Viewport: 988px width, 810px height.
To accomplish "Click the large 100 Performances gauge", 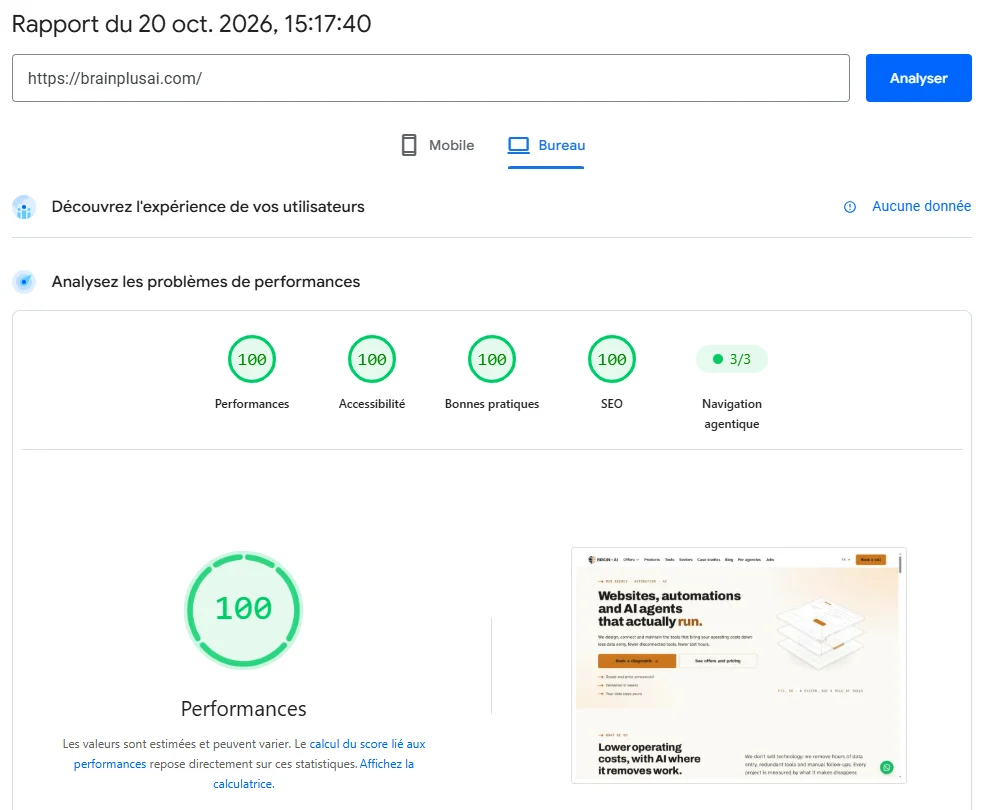I will pyautogui.click(x=243, y=609).
